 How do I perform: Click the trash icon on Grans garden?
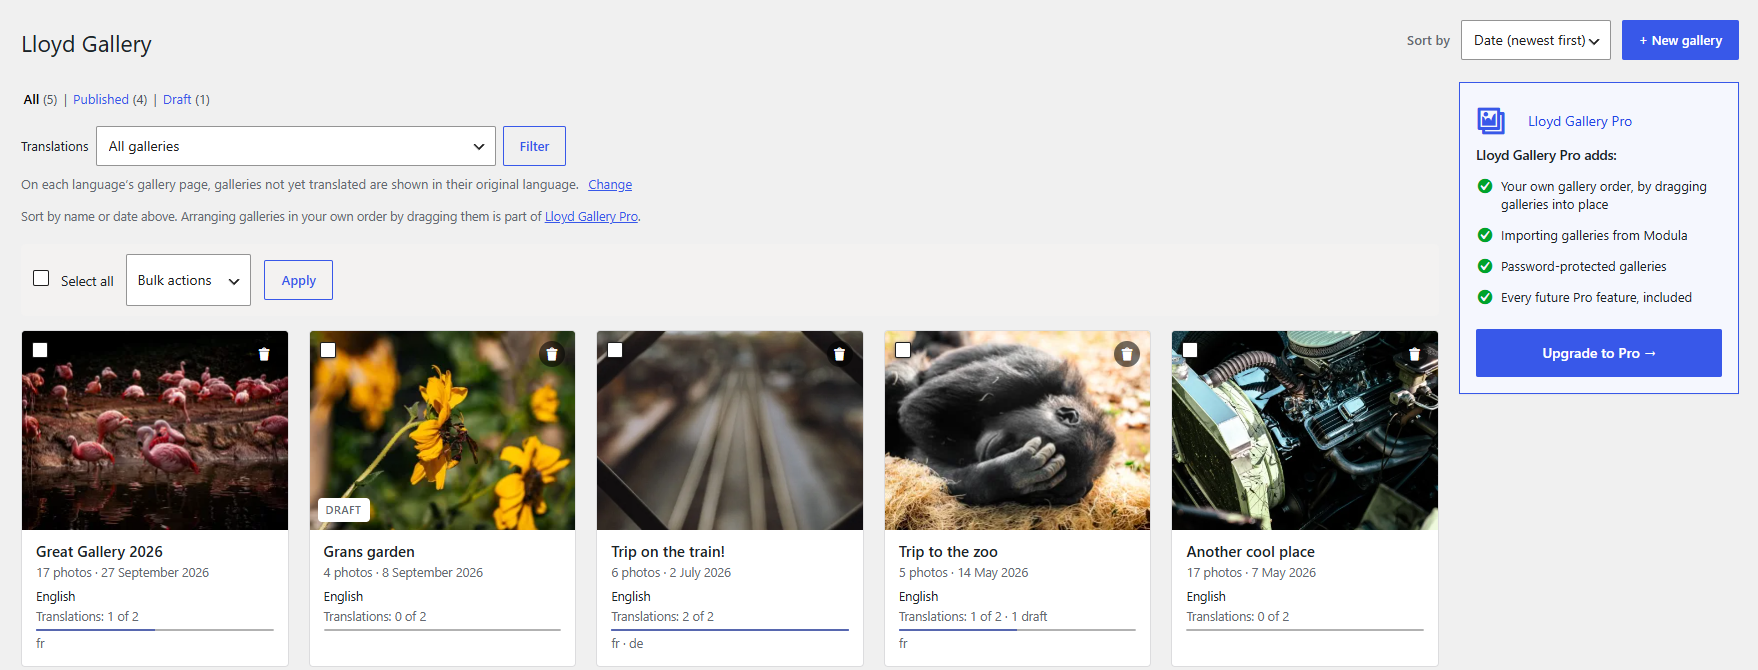[x=552, y=354]
